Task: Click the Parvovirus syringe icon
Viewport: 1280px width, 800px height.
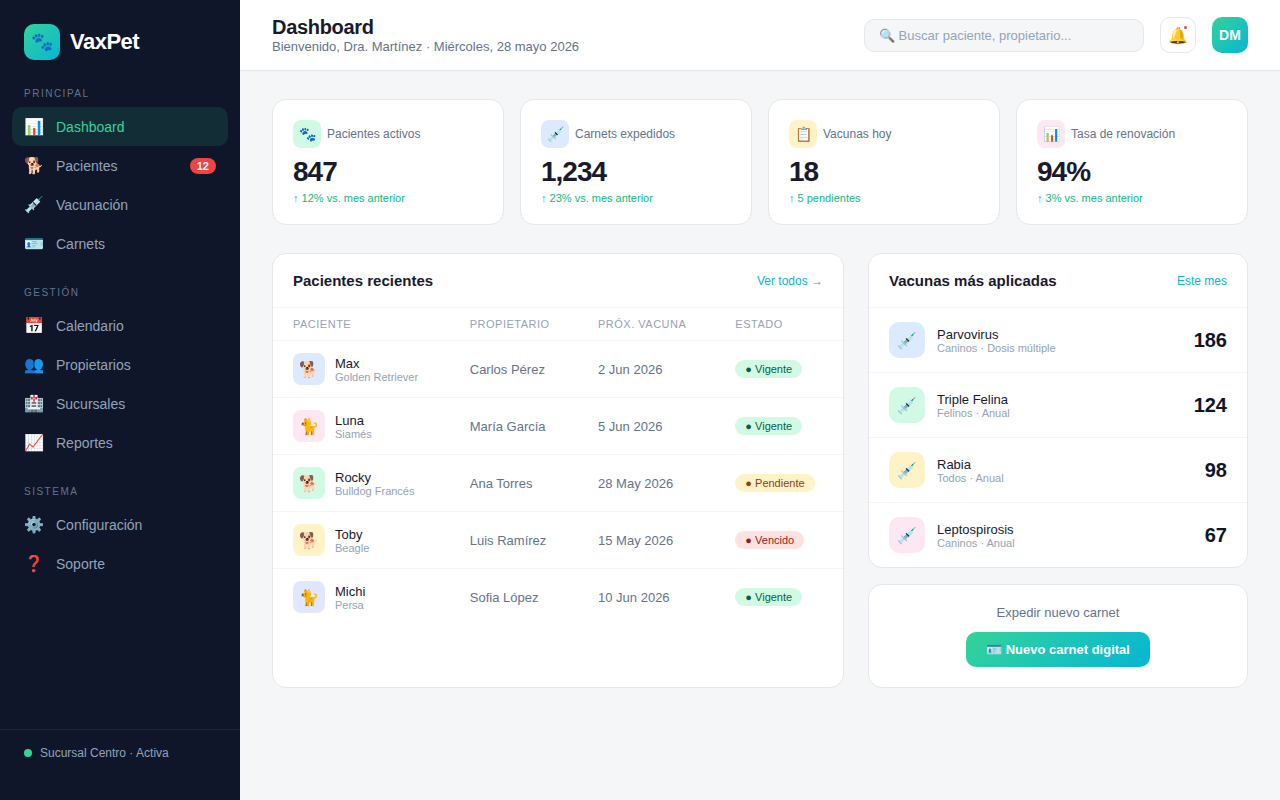Action: 907,340
